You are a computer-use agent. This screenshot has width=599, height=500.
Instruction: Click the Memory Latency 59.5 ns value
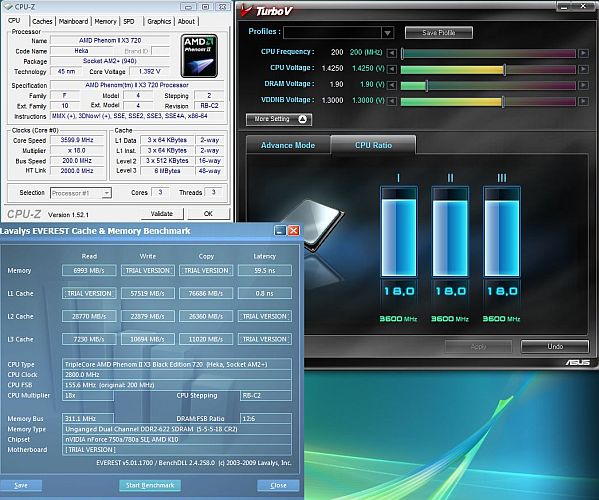click(265, 270)
